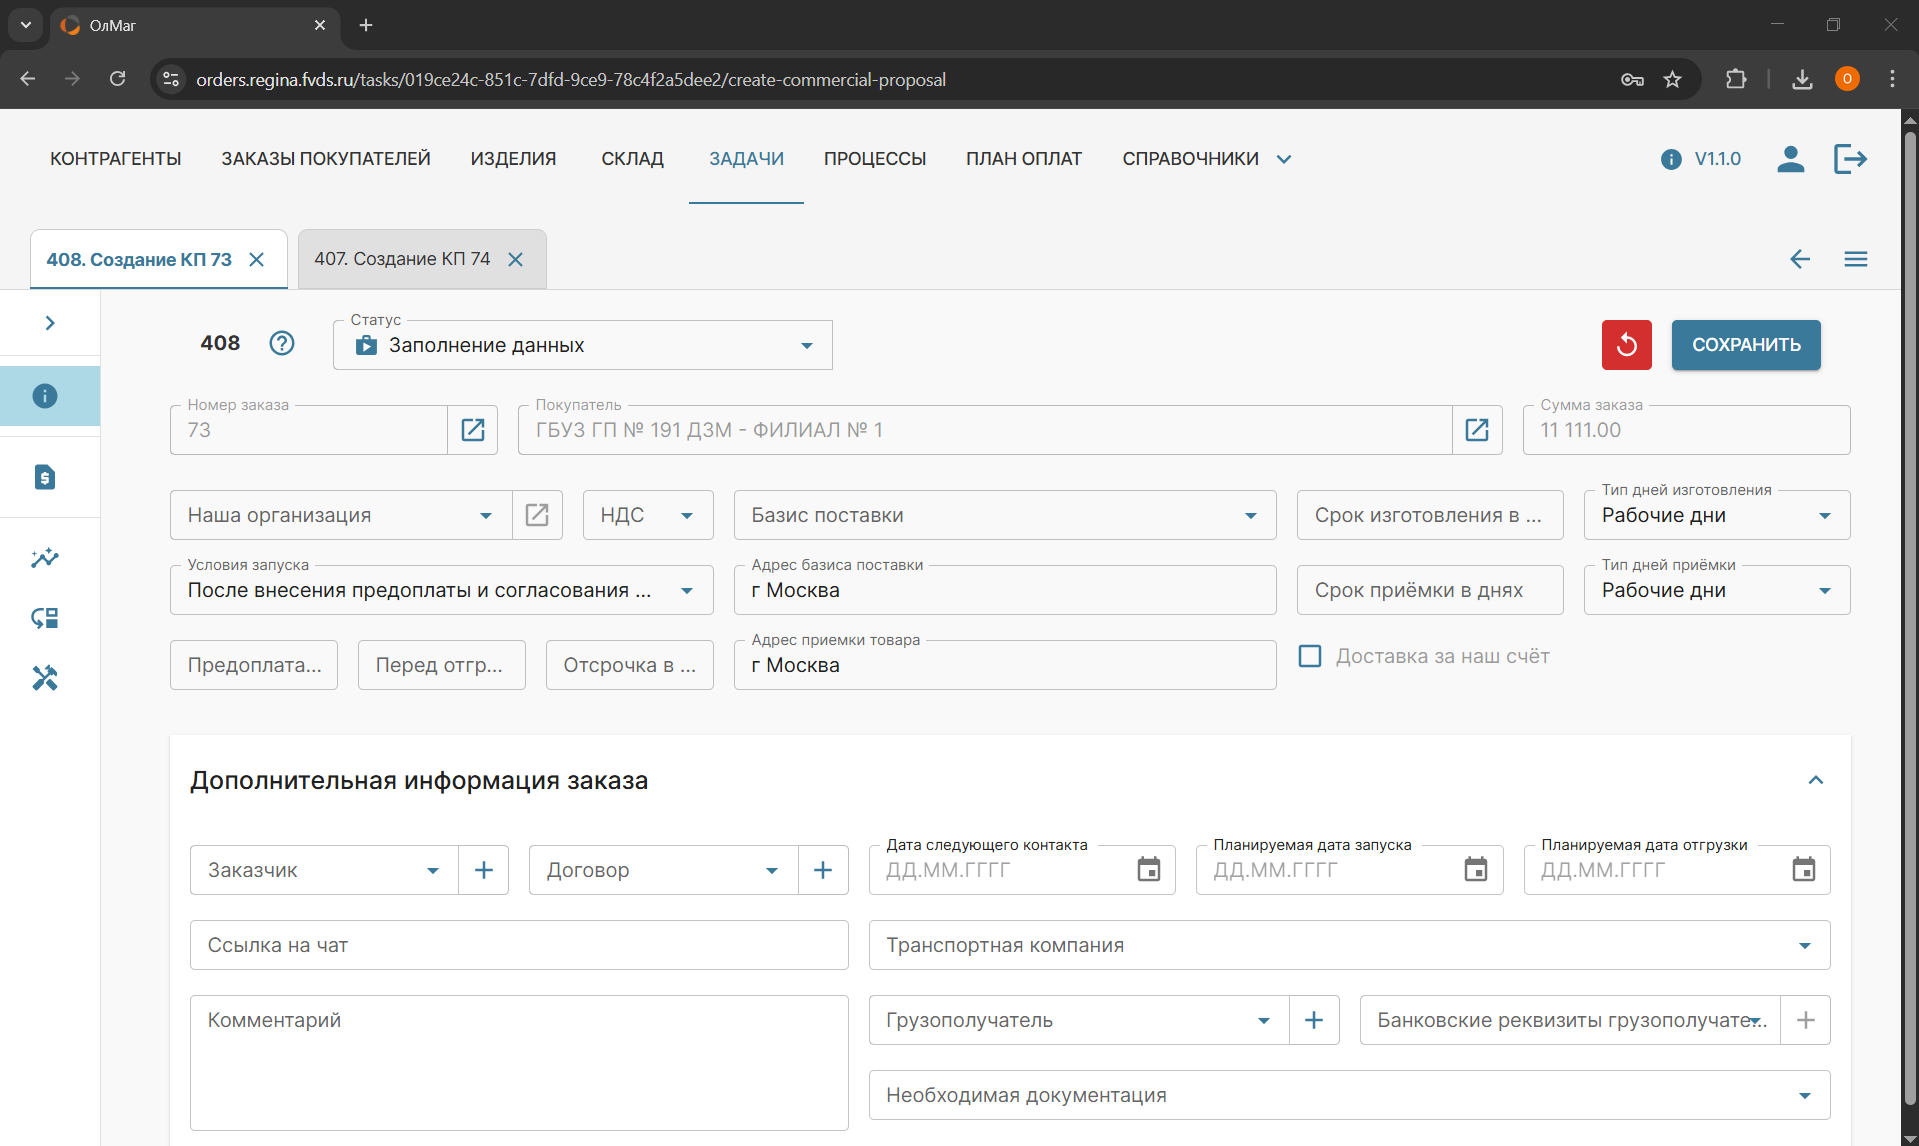Open the tools wrench sidebar icon
This screenshot has height=1146, width=1919.
pyautogui.click(x=45, y=678)
